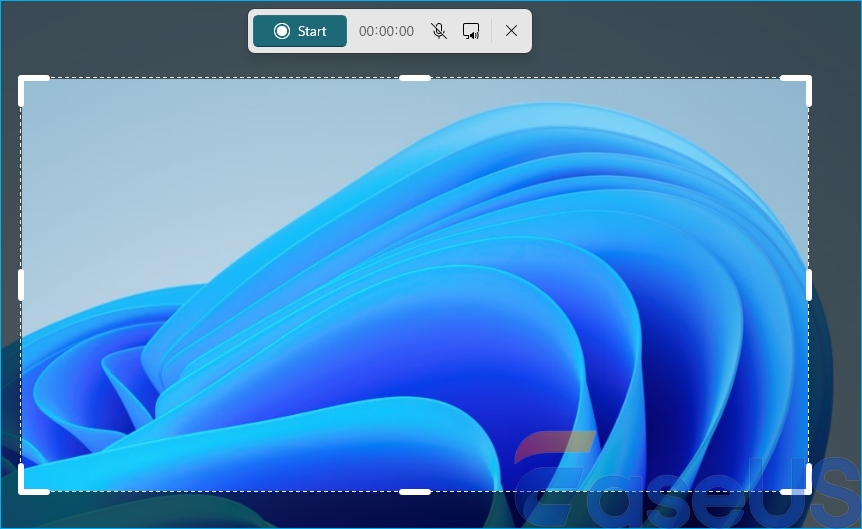Unmute the microphone icon
The width and height of the screenshot is (862, 529).
point(439,31)
